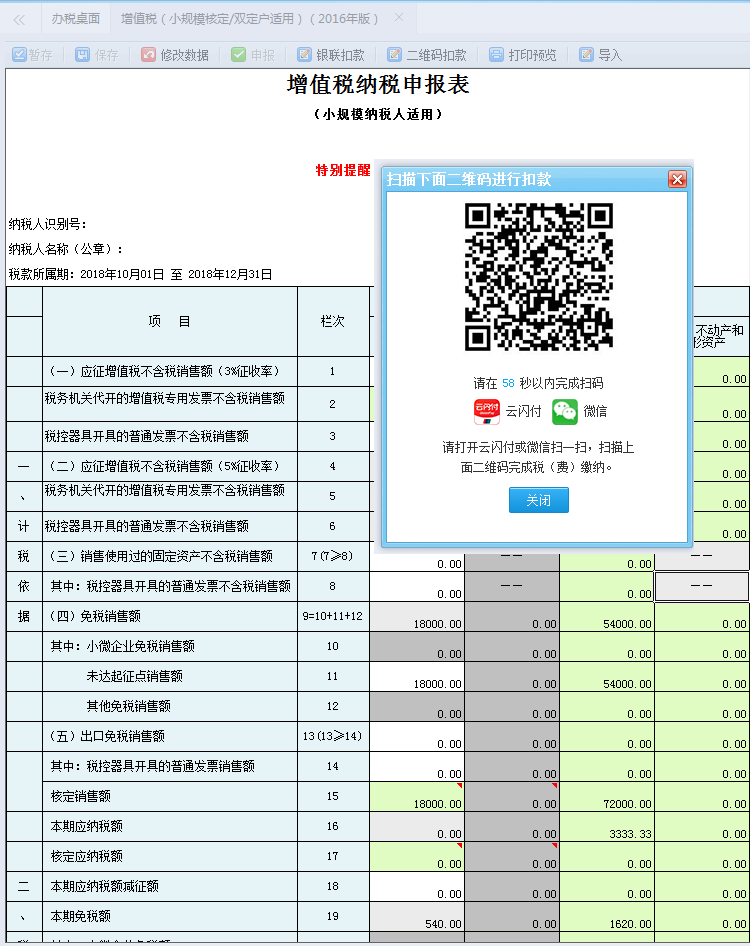The width and height of the screenshot is (750, 946).
Task: Click the 打印预览 printer icon
Action: tap(496, 55)
